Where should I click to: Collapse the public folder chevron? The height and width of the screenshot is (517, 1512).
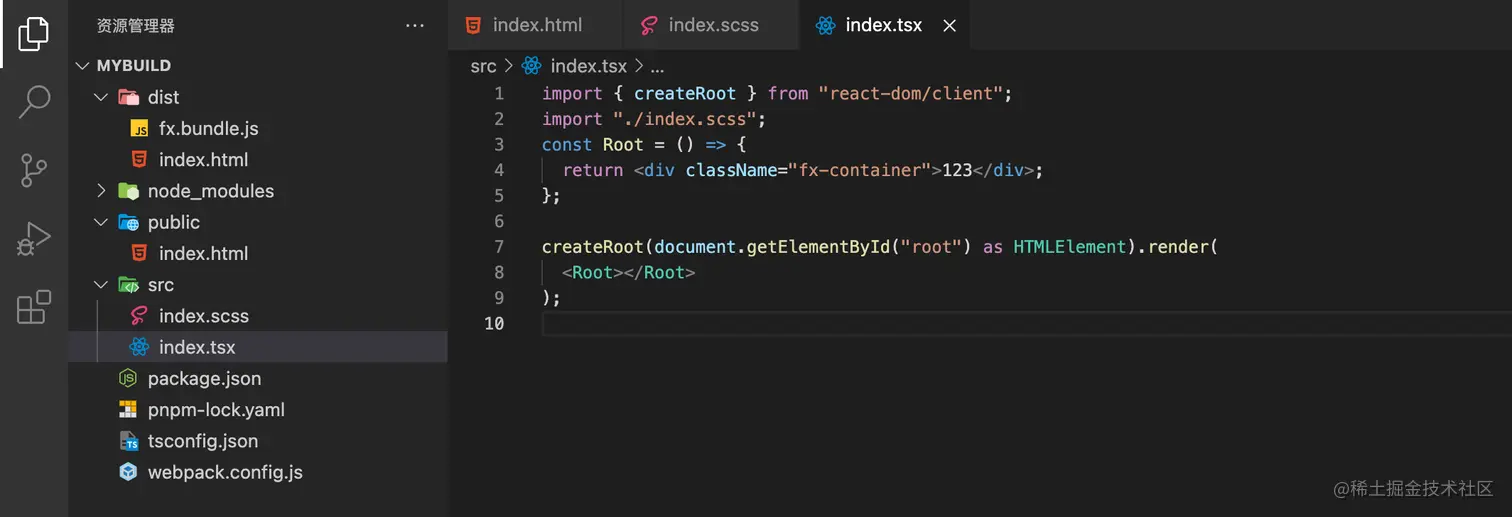click(x=101, y=222)
